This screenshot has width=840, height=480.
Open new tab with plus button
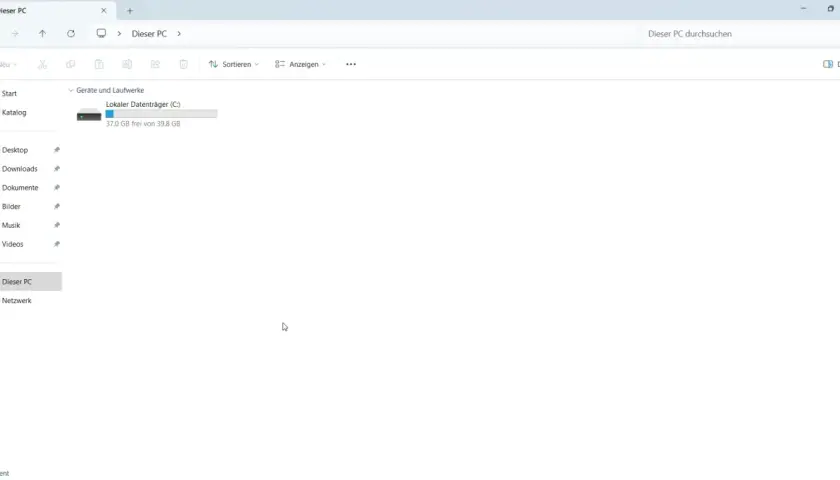[x=130, y=11]
